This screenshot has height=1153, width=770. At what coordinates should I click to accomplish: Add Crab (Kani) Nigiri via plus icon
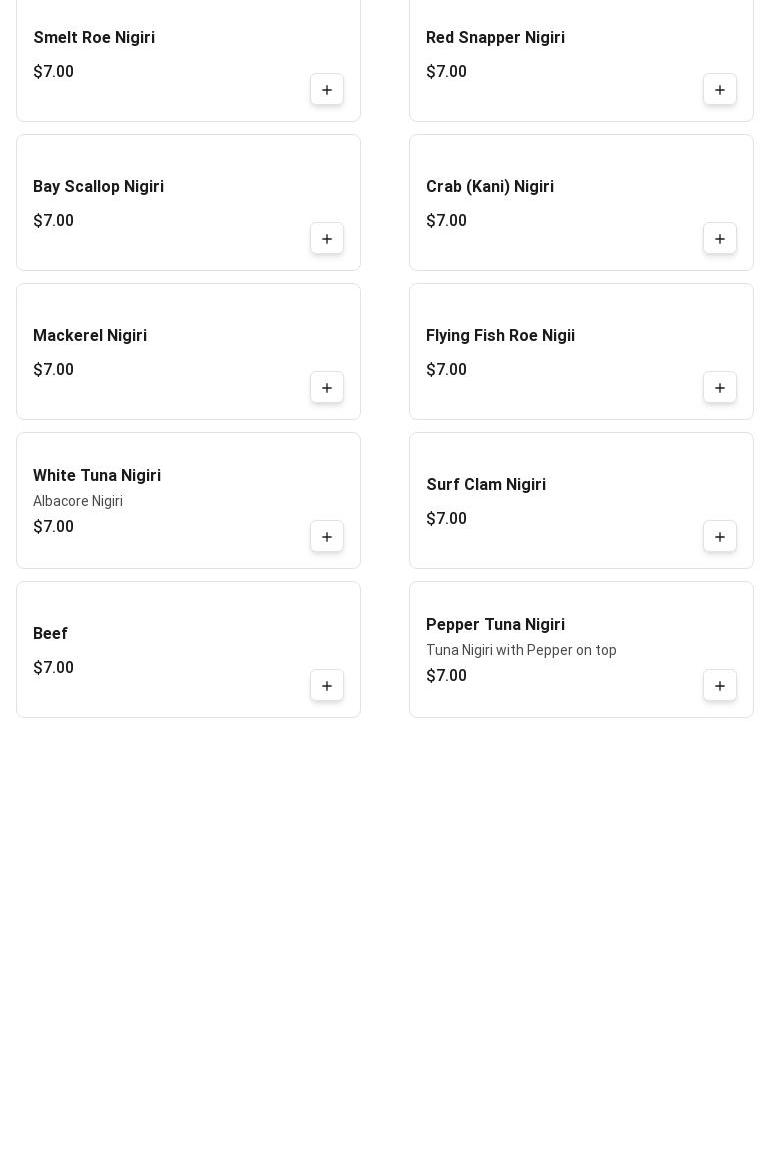pyautogui.click(x=720, y=239)
